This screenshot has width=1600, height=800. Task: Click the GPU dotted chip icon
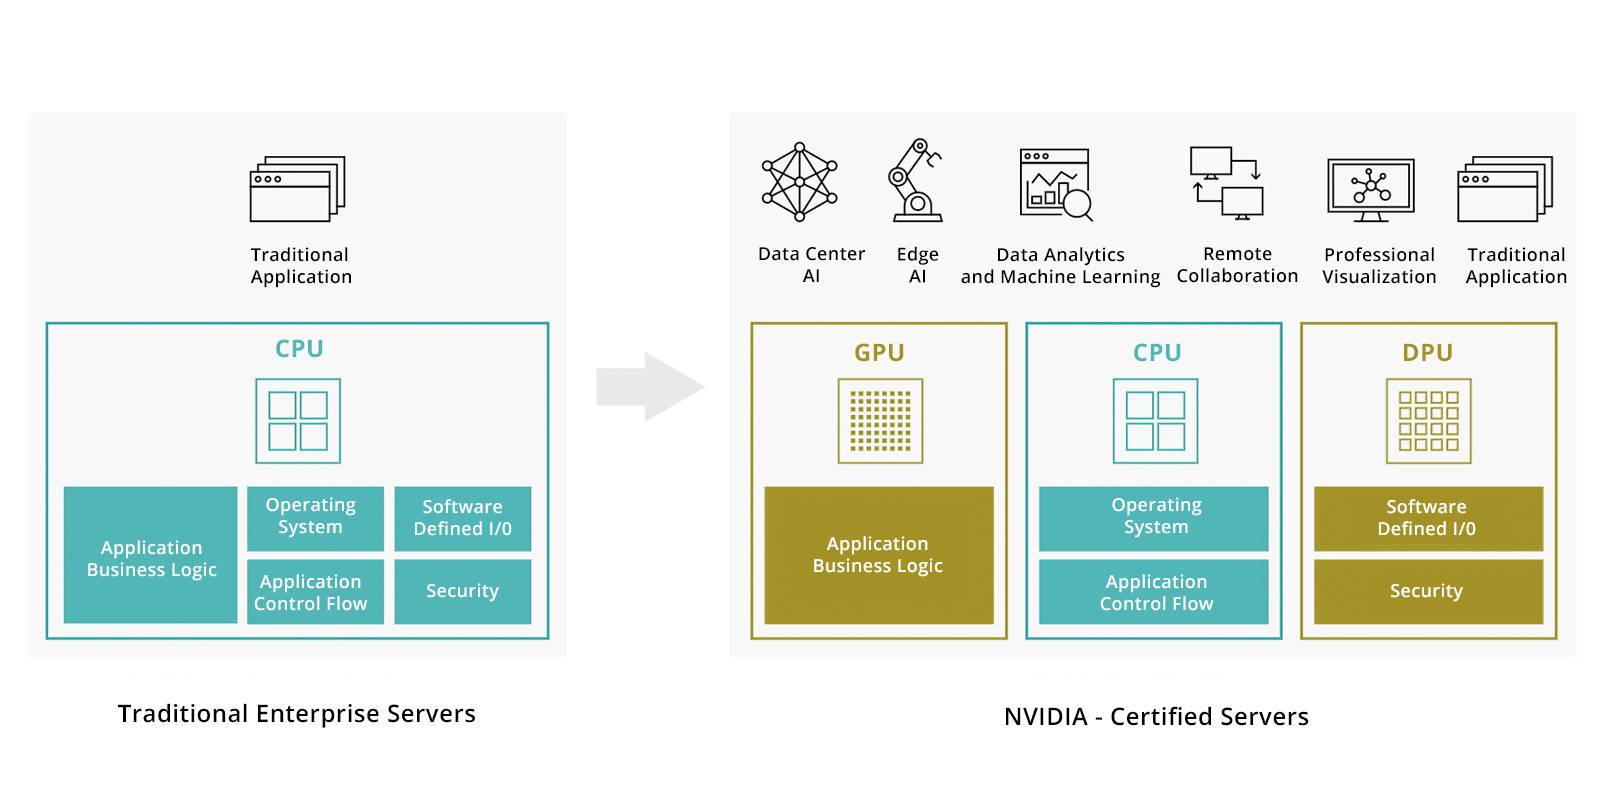[880, 421]
